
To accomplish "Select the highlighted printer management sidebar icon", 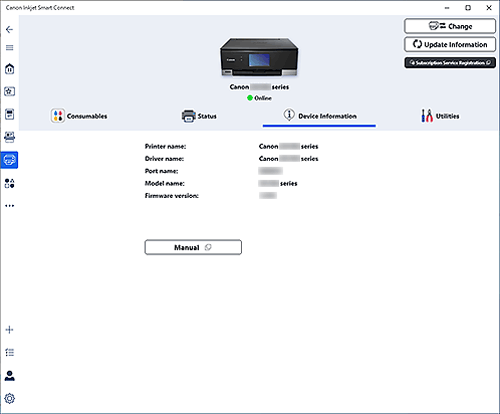I will point(9,160).
